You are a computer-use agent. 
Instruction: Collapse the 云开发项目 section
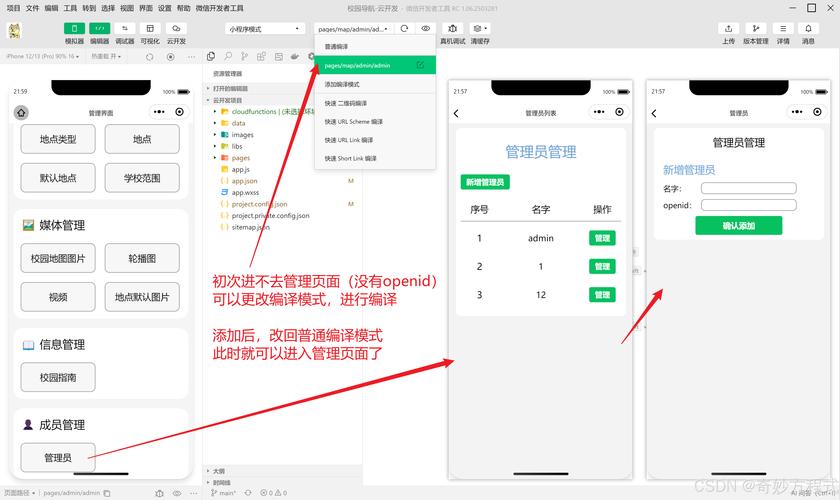(227, 100)
